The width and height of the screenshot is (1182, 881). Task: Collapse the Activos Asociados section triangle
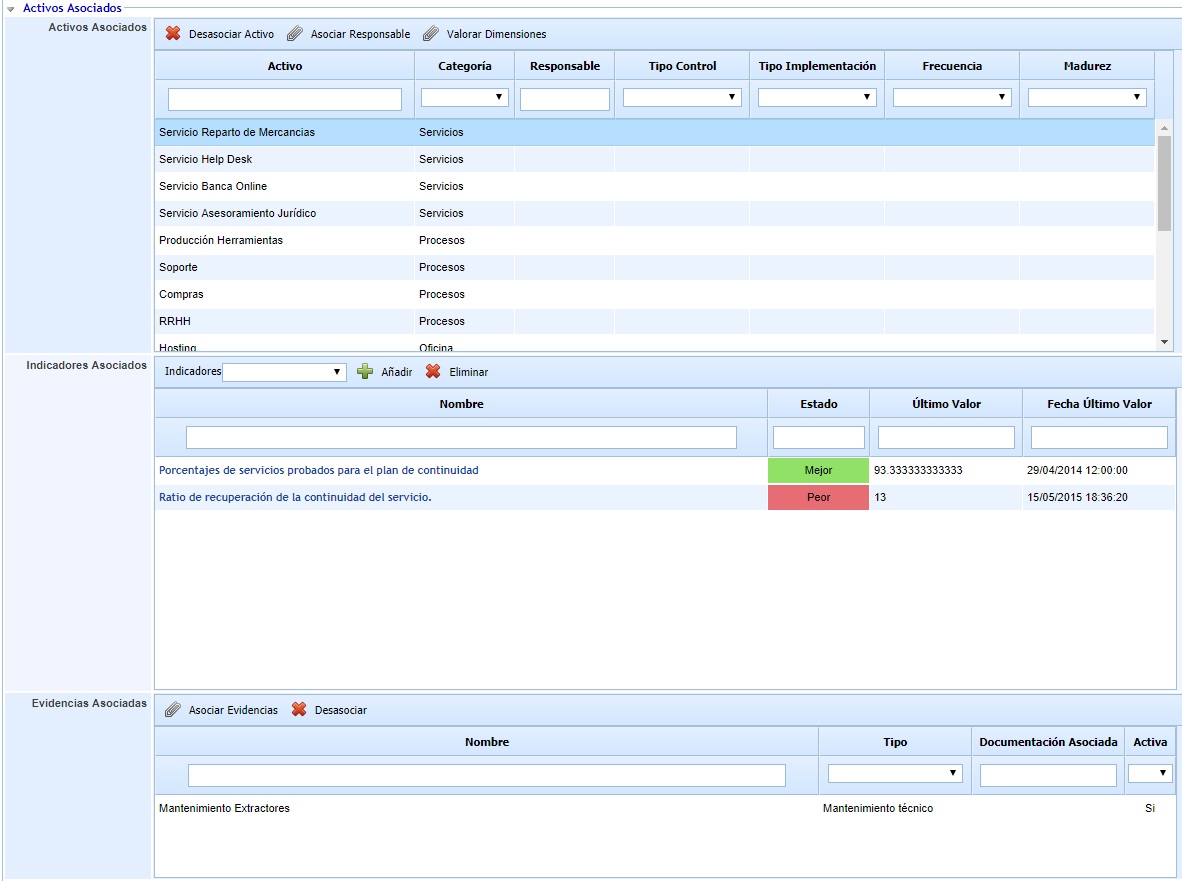(x=11, y=8)
